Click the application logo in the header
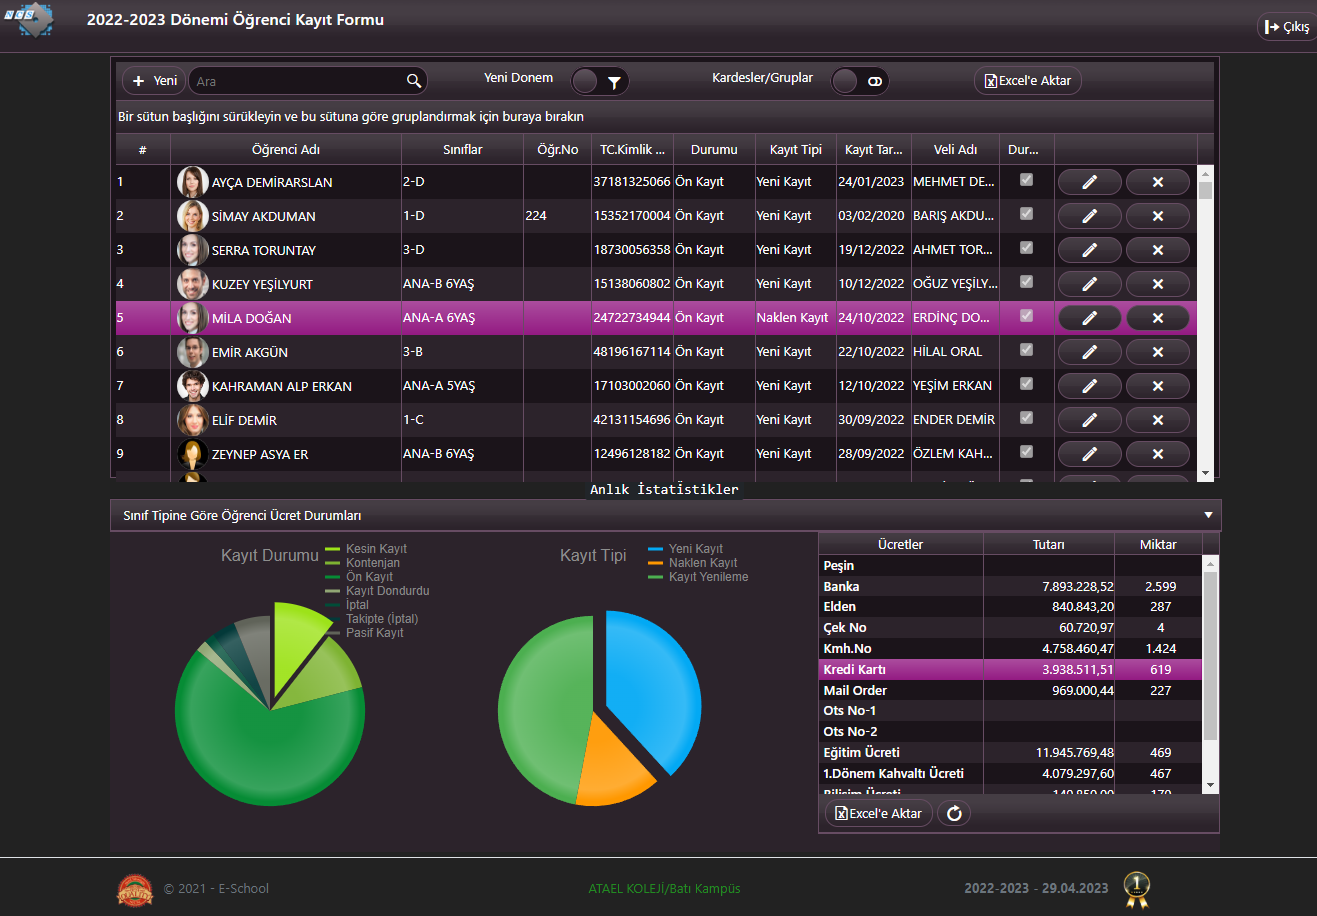This screenshot has width=1317, height=916. click(28, 20)
